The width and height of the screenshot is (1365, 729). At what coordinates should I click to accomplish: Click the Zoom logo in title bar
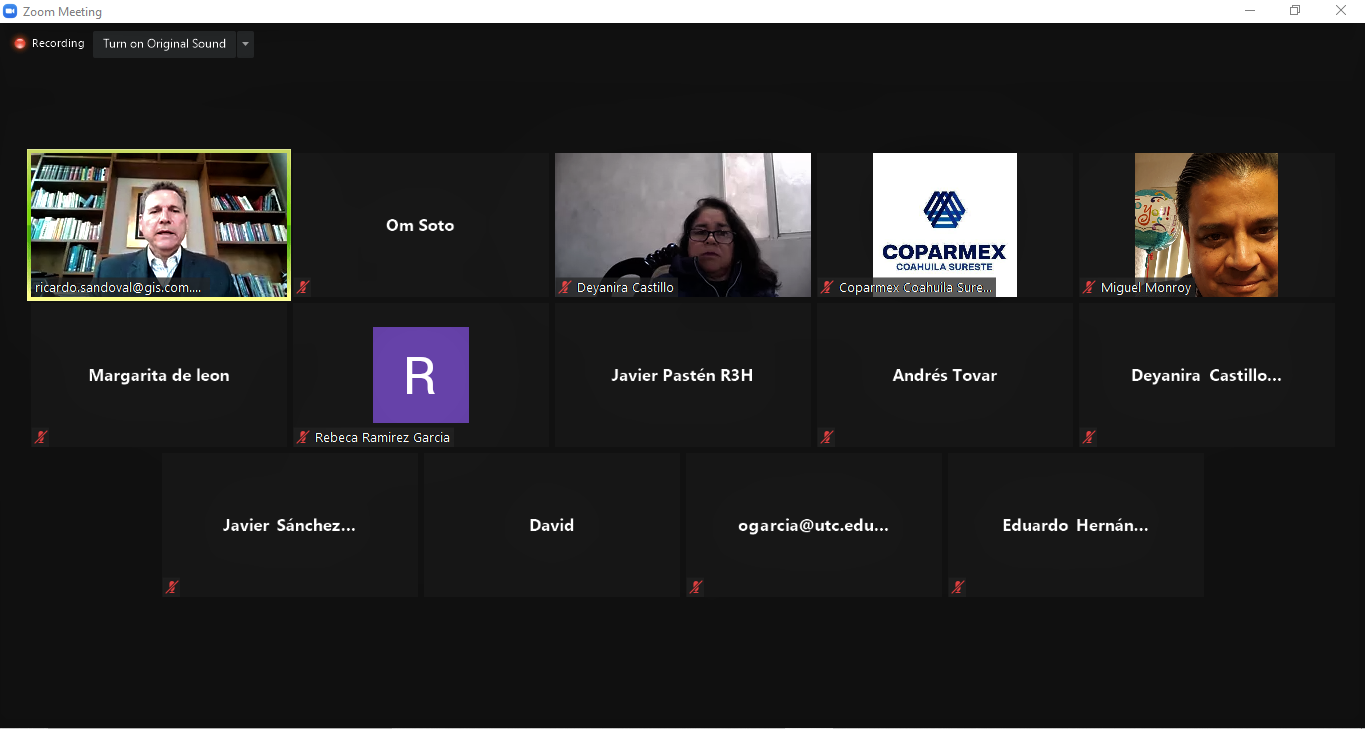[x=11, y=12]
